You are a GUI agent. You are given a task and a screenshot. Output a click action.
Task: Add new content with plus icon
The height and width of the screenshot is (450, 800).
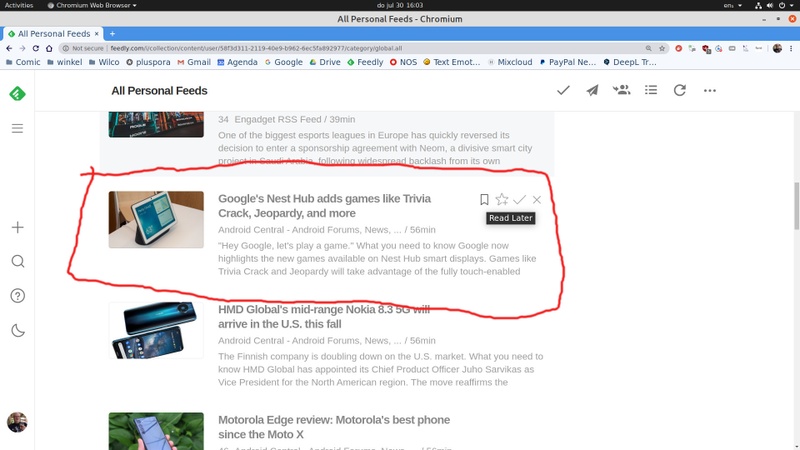(17, 227)
